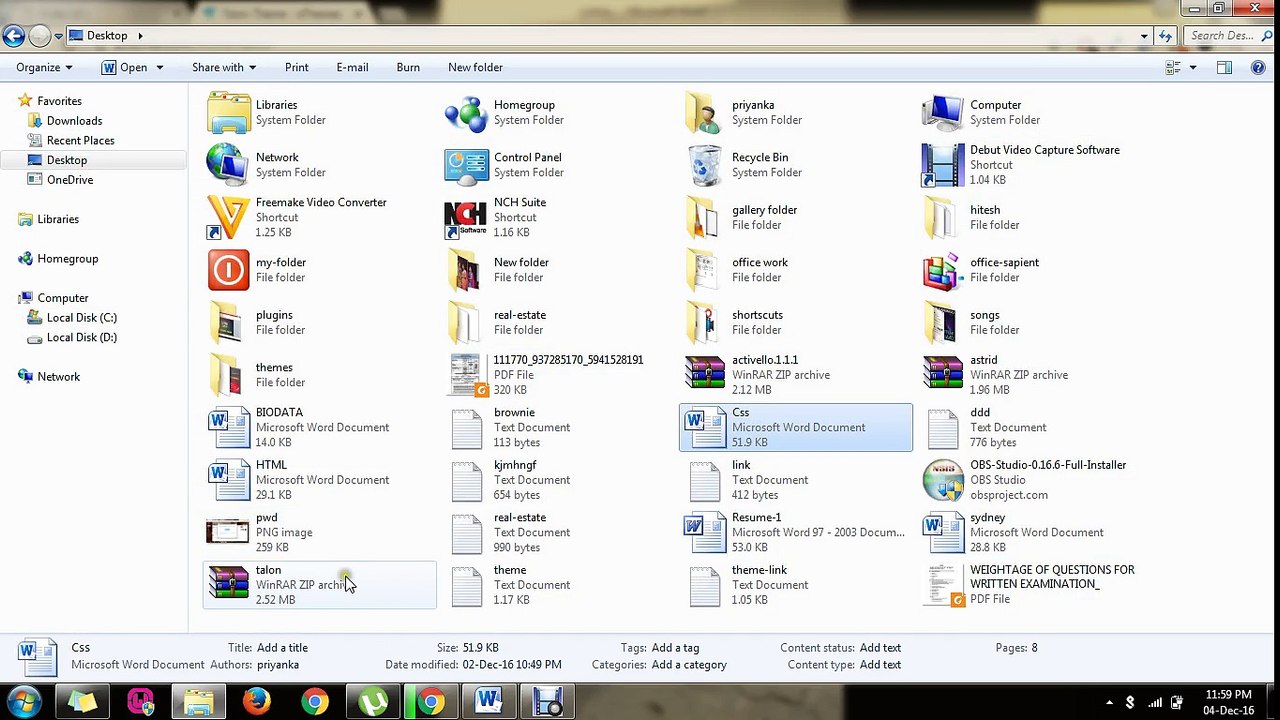Expand the Share with dropdown
This screenshot has height=720, width=1280.
pyautogui.click(x=224, y=67)
